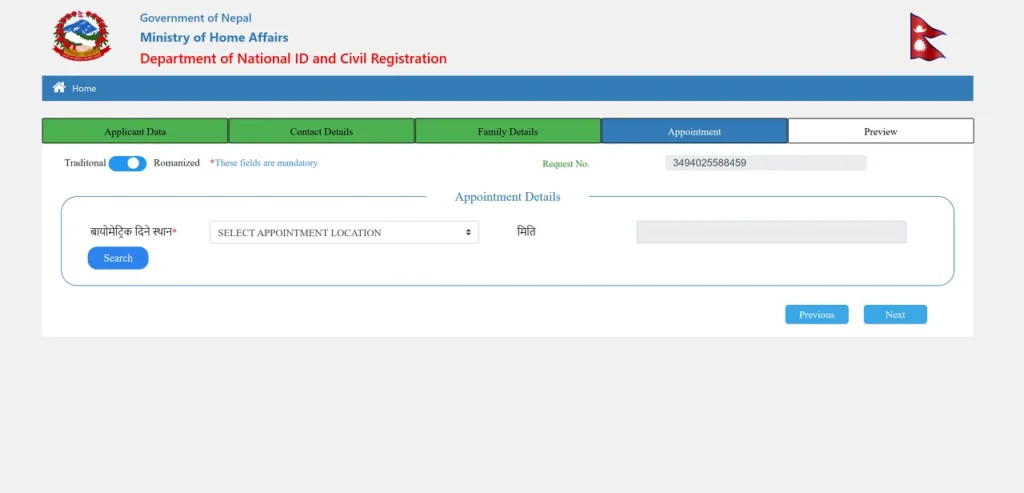Click the date (मिति) input field
The image size is (1024, 493).
(771, 232)
